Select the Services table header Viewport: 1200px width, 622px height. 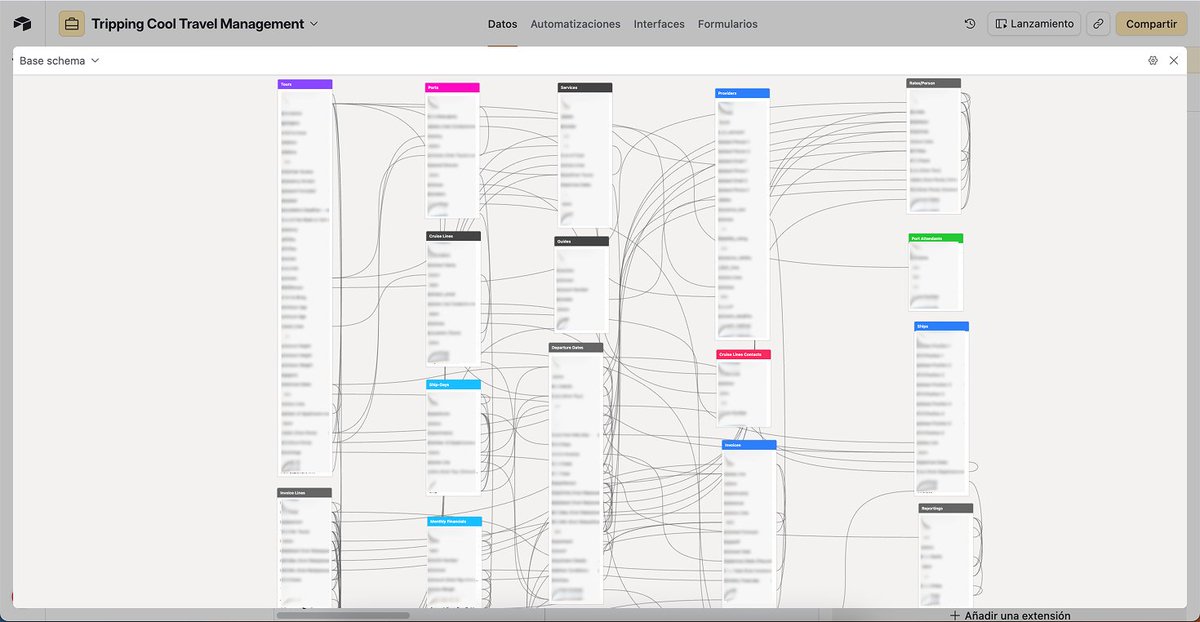pos(585,88)
